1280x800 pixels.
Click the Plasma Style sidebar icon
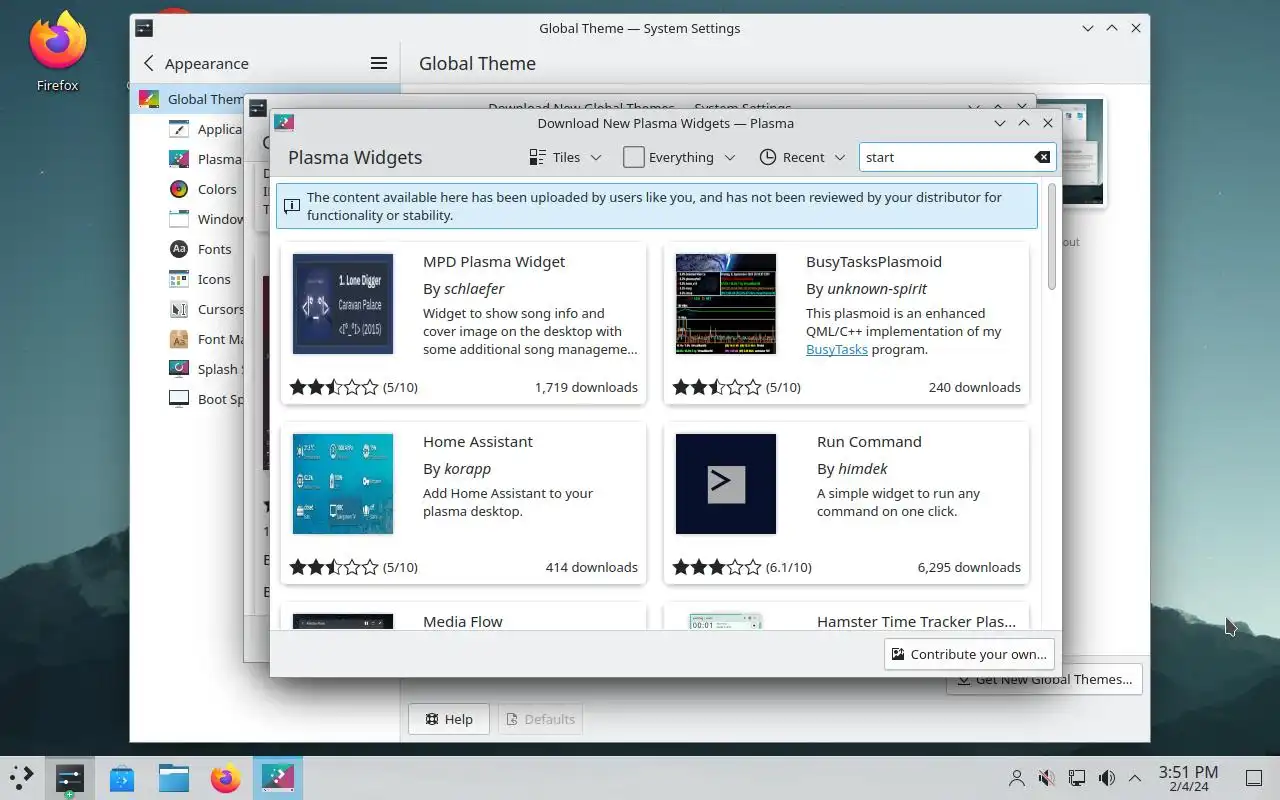179,159
